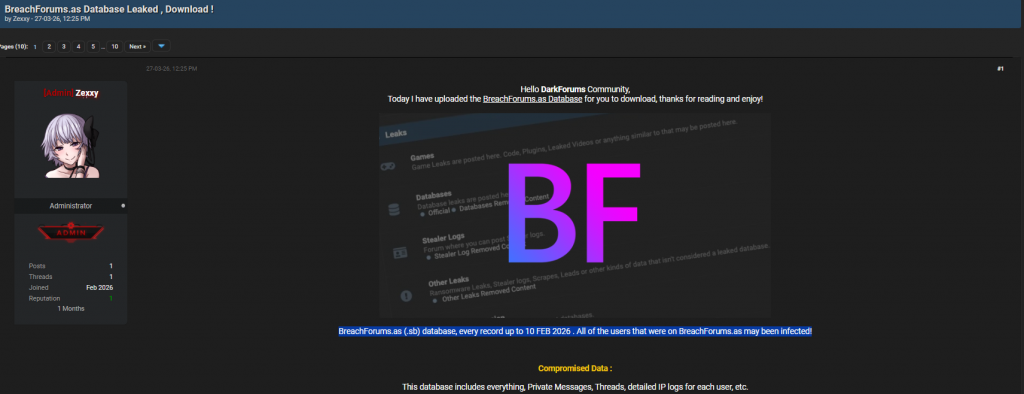This screenshot has height=394, width=1024.
Task: Click the highlighted 'every record up to 10 FEB 2026' line
Action: (575, 331)
